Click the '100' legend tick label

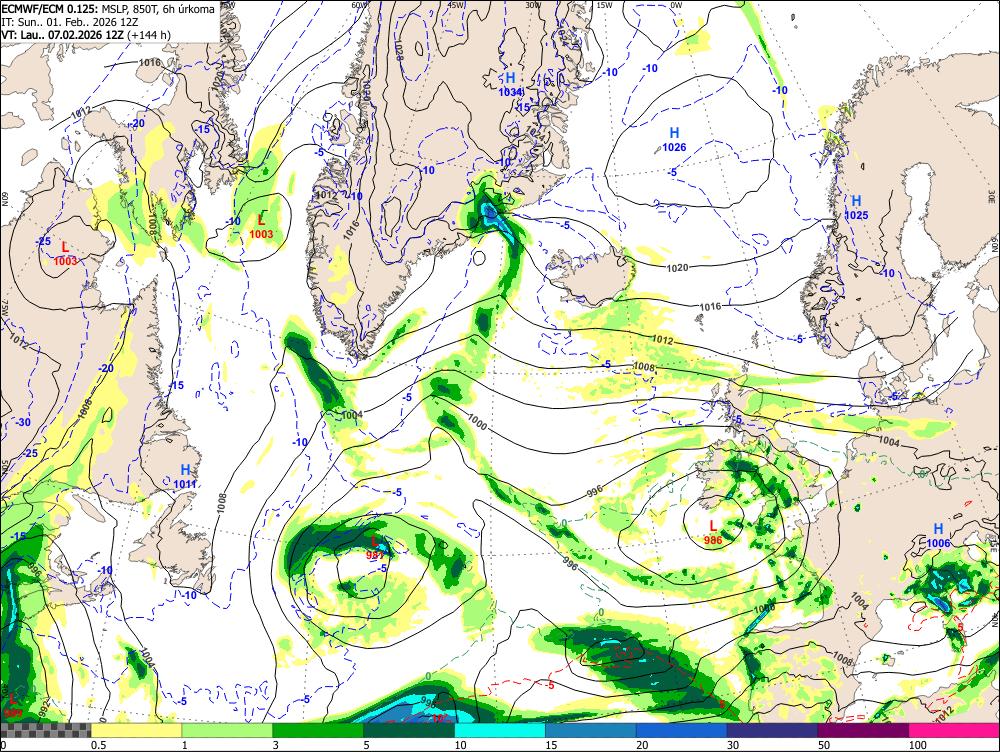[917, 745]
